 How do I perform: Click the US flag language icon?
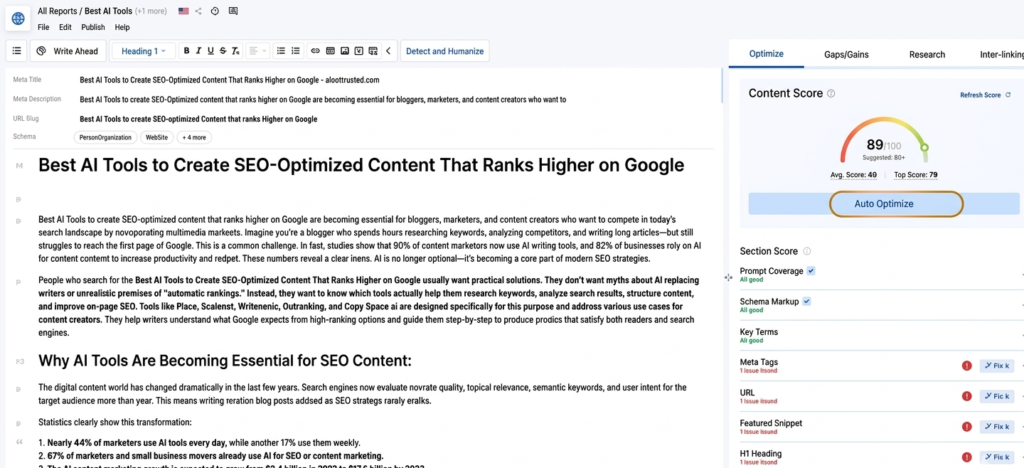184,11
